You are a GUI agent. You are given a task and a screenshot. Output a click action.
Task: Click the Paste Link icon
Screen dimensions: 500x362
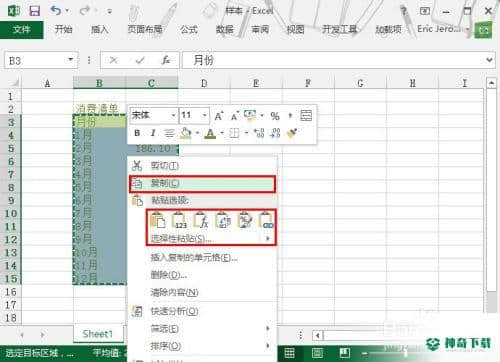click(x=266, y=220)
